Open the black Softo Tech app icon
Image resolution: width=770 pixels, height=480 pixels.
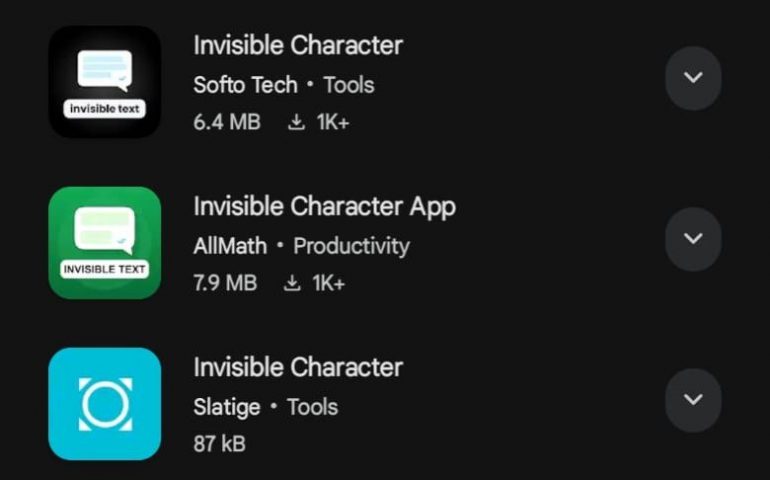coord(105,82)
